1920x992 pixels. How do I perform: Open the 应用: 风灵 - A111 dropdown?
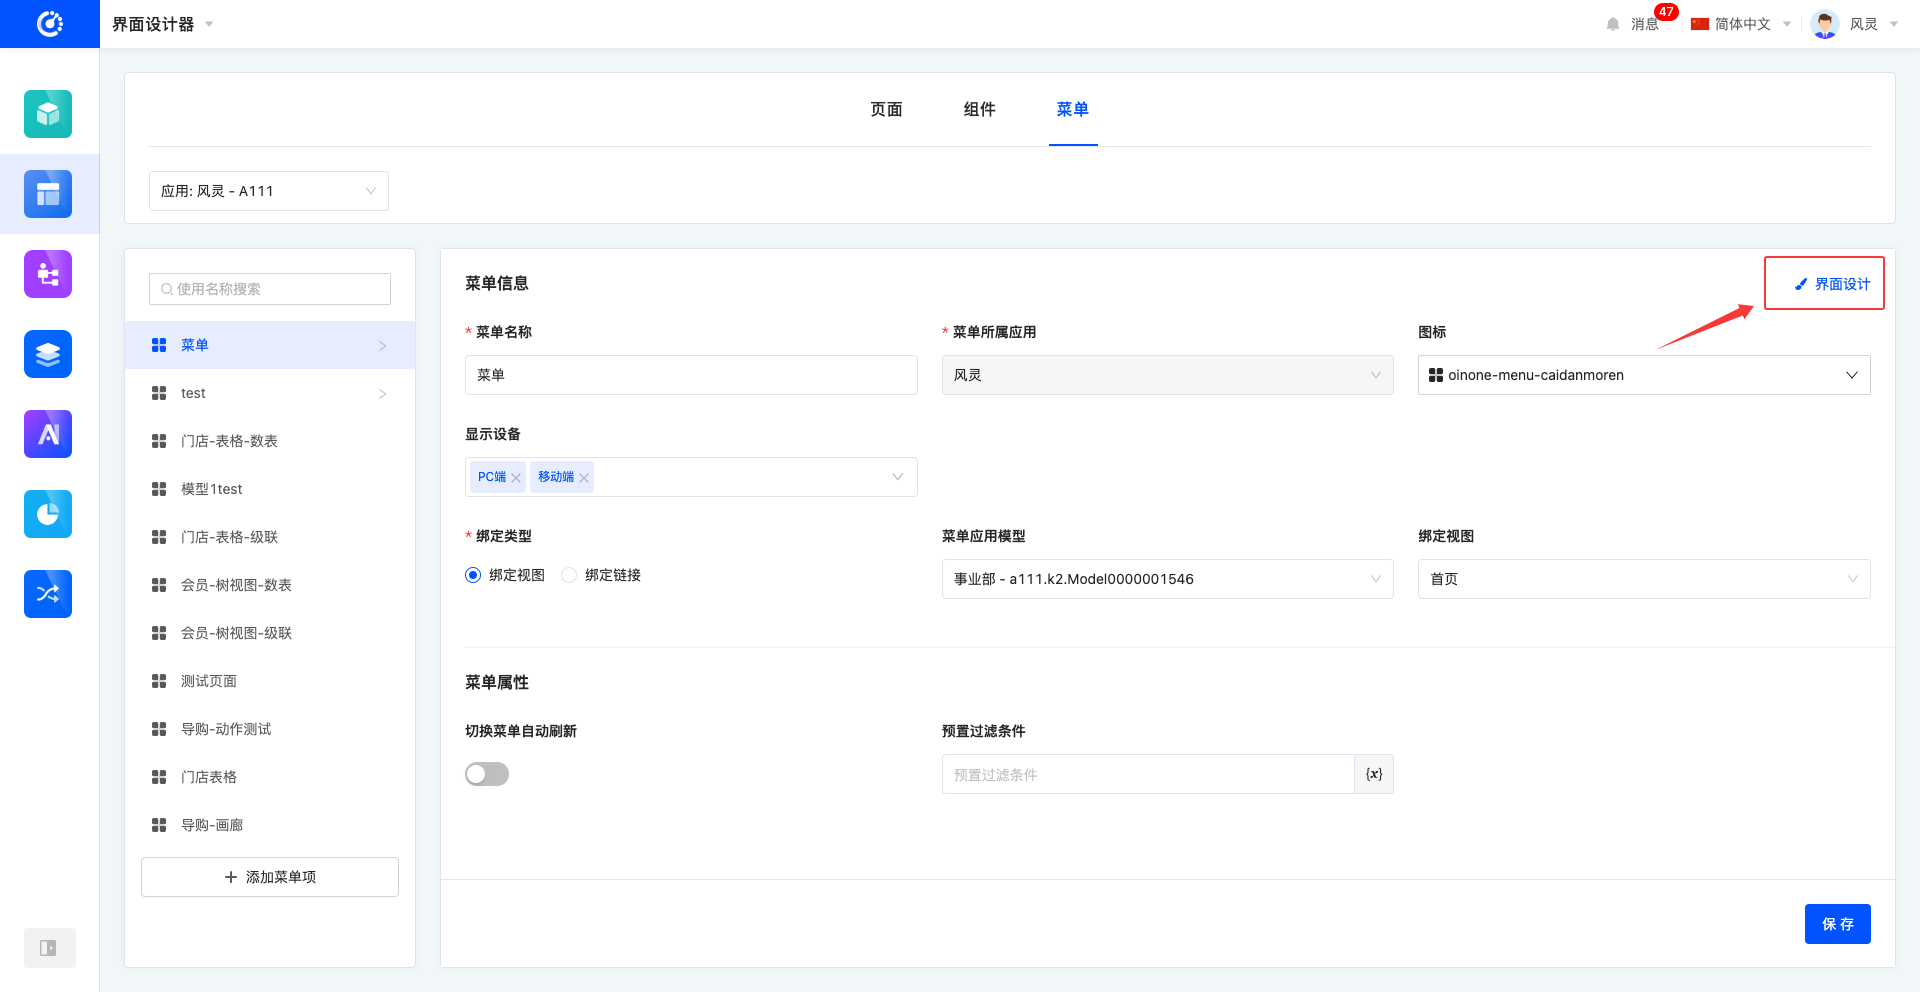[x=268, y=191]
